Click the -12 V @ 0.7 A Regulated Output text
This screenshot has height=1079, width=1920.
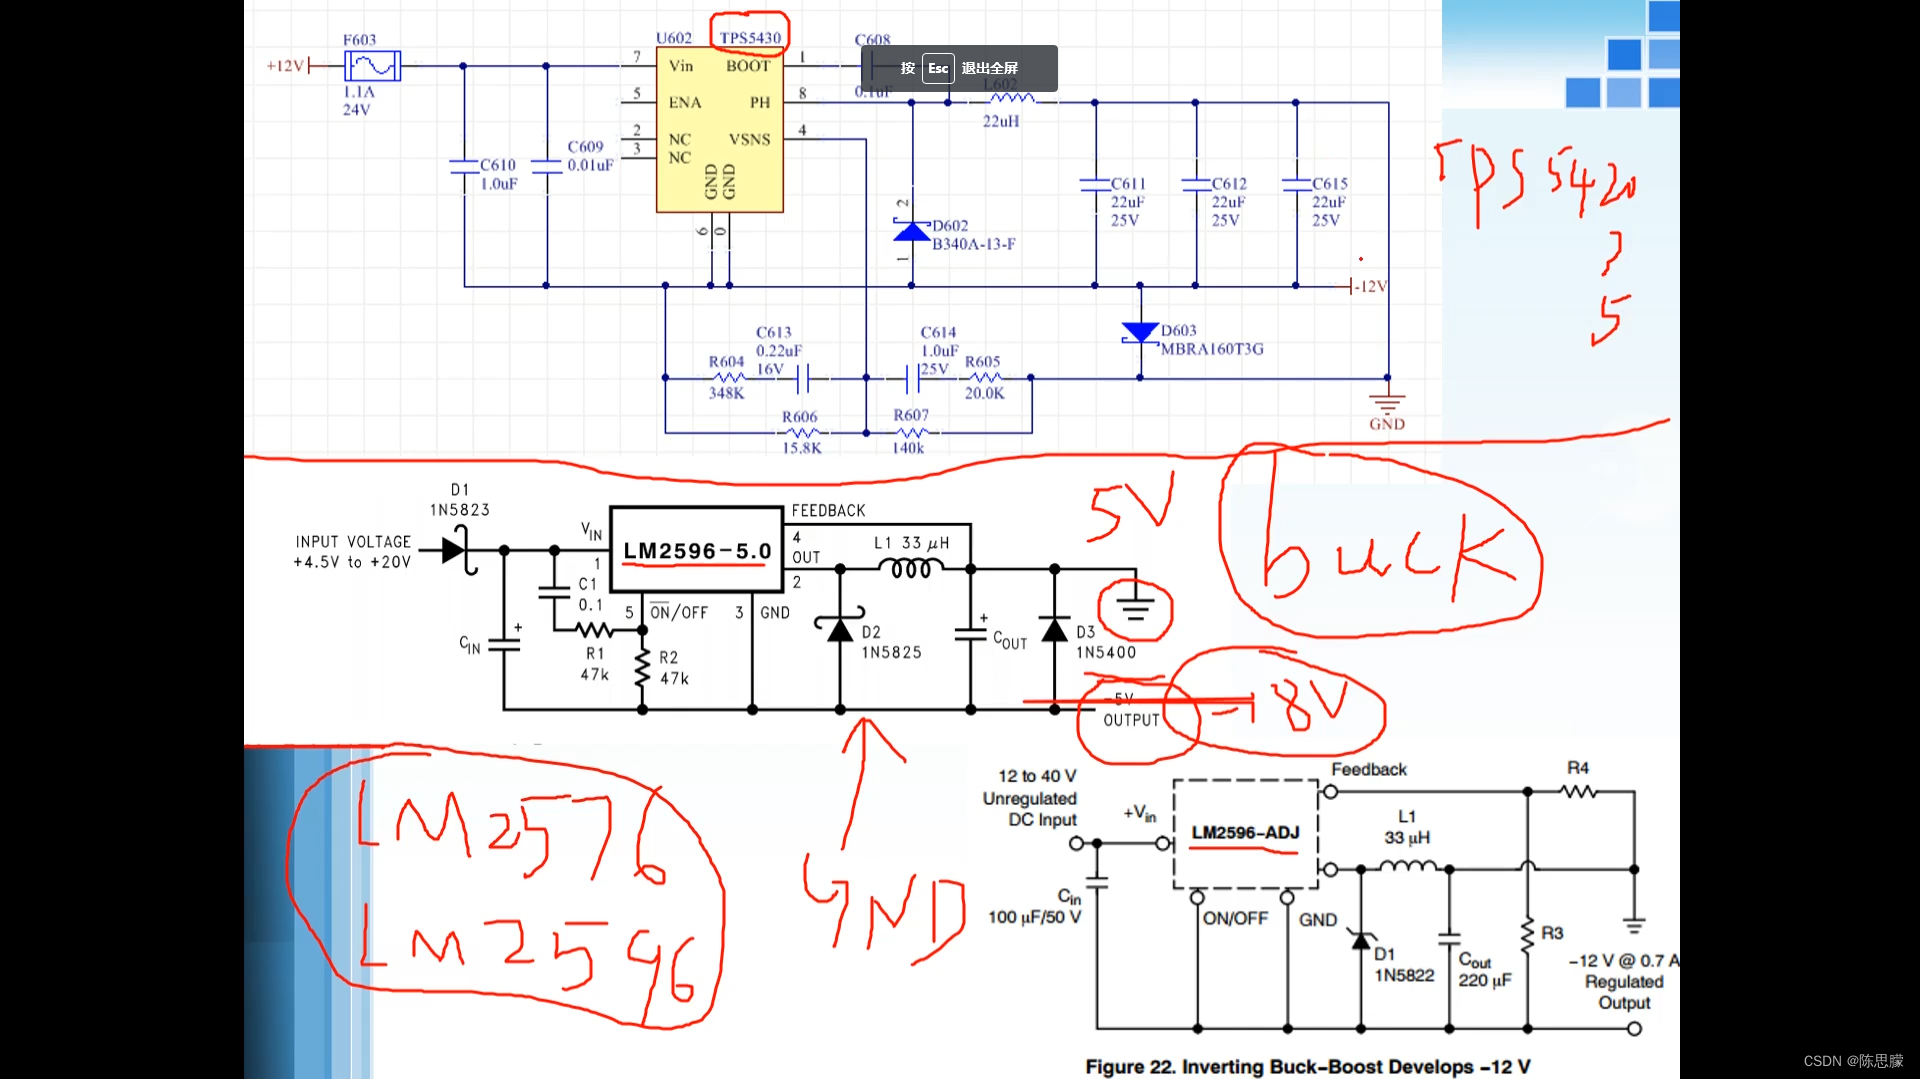pos(1624,981)
